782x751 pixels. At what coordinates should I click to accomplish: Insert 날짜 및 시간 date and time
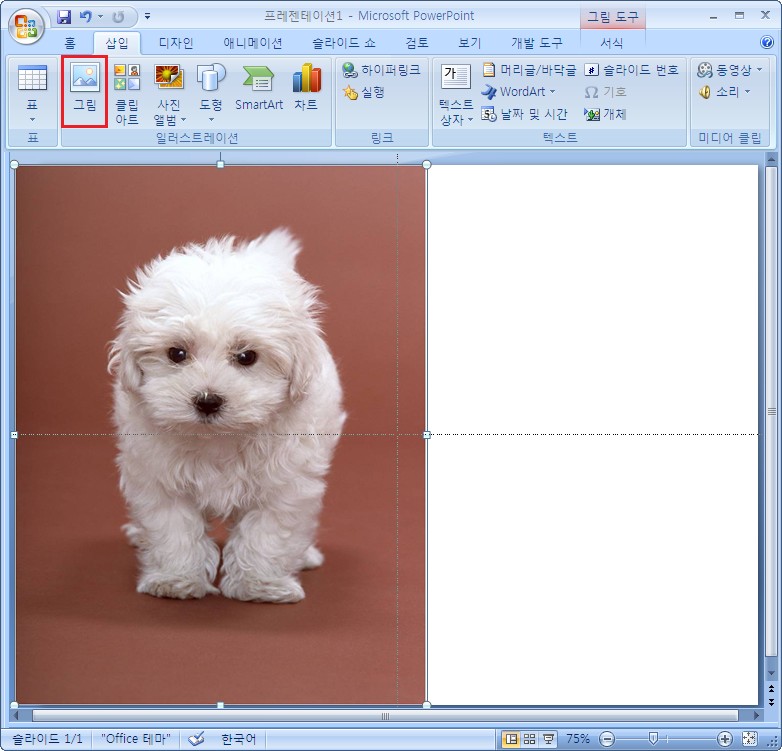coord(524,114)
